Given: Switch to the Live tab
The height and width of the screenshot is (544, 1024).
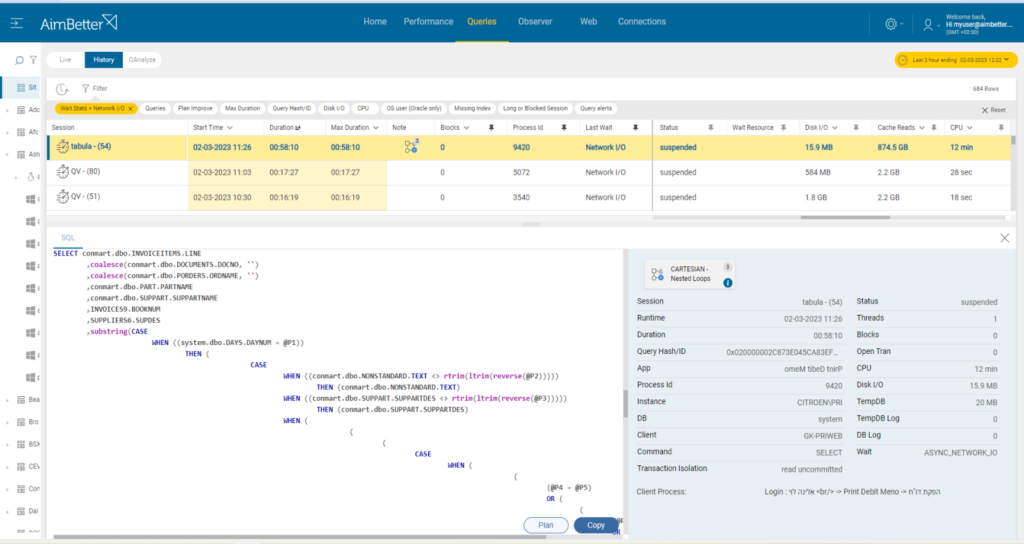Looking at the screenshot, I should coord(65,60).
